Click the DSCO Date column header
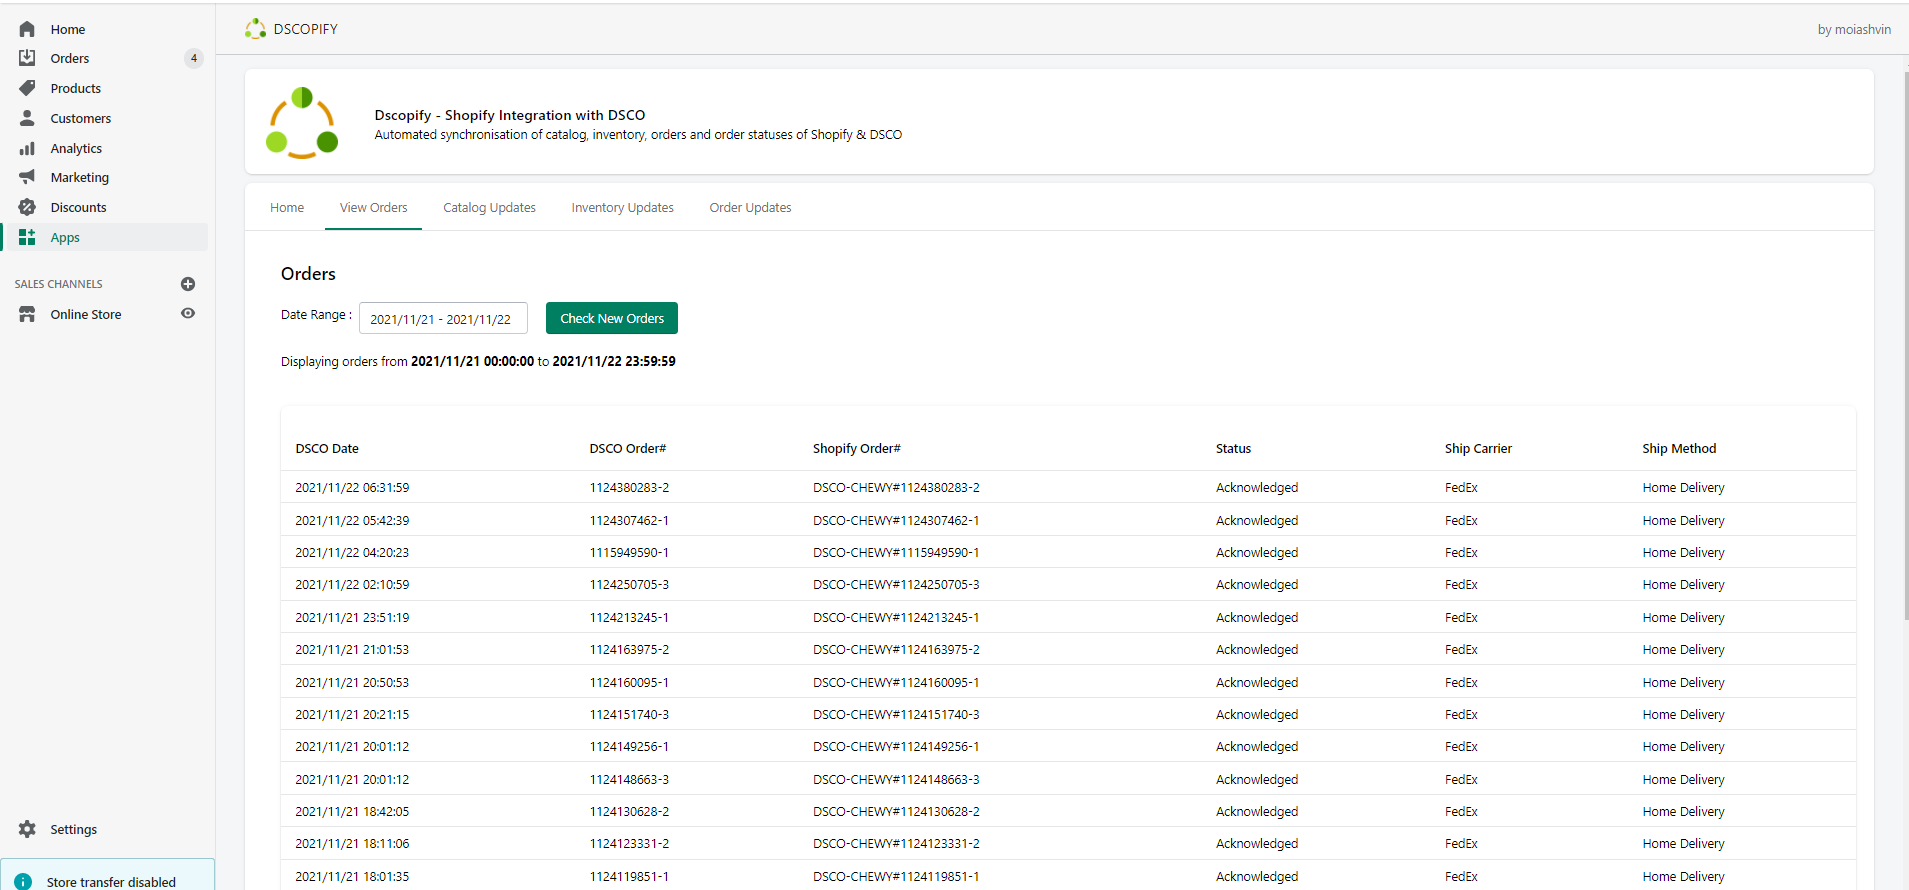The image size is (1909, 890). click(x=327, y=448)
